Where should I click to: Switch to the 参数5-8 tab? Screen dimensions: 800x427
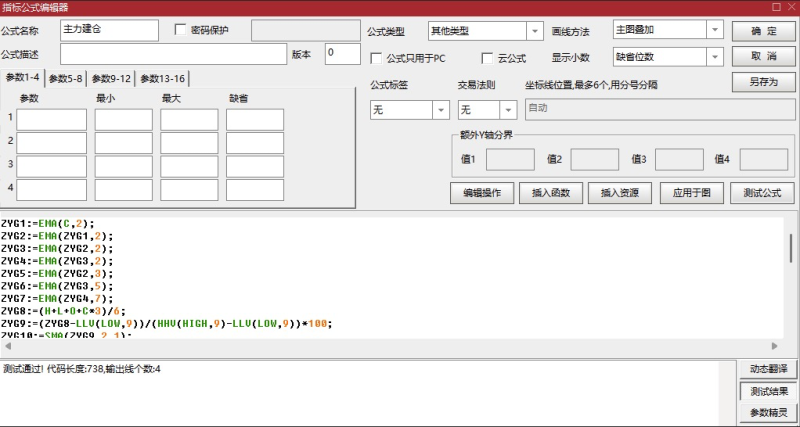pos(66,79)
